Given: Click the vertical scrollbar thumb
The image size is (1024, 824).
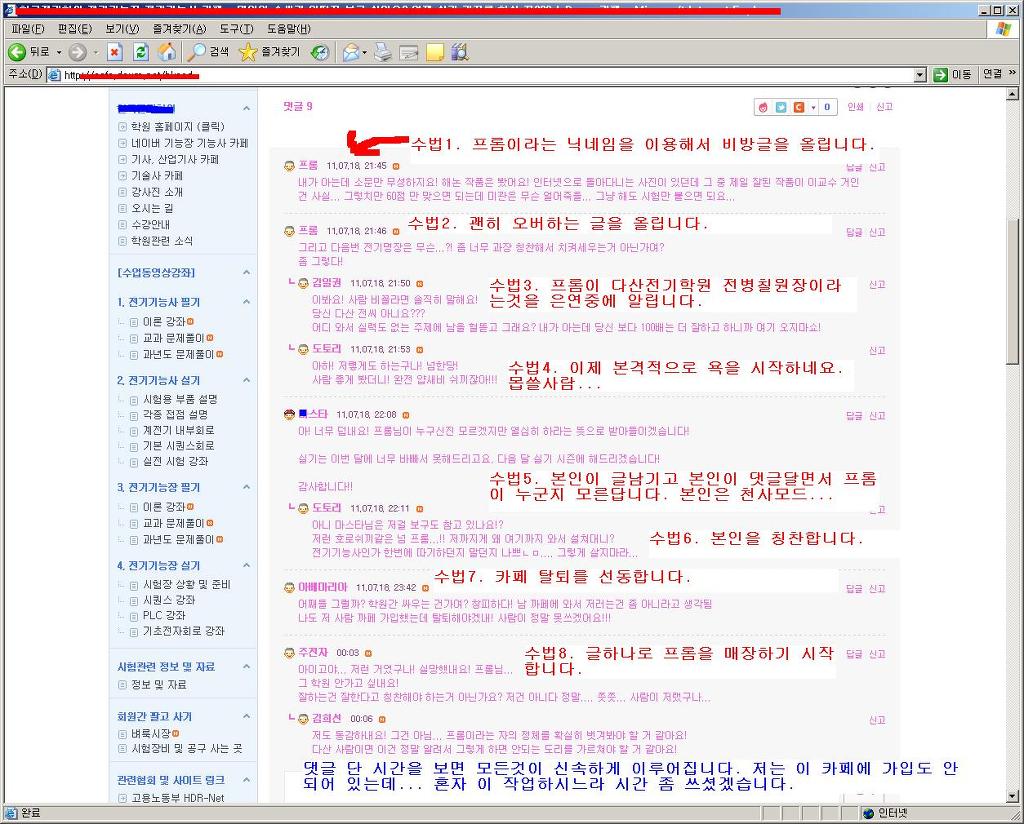Looking at the screenshot, I should tap(1012, 291).
